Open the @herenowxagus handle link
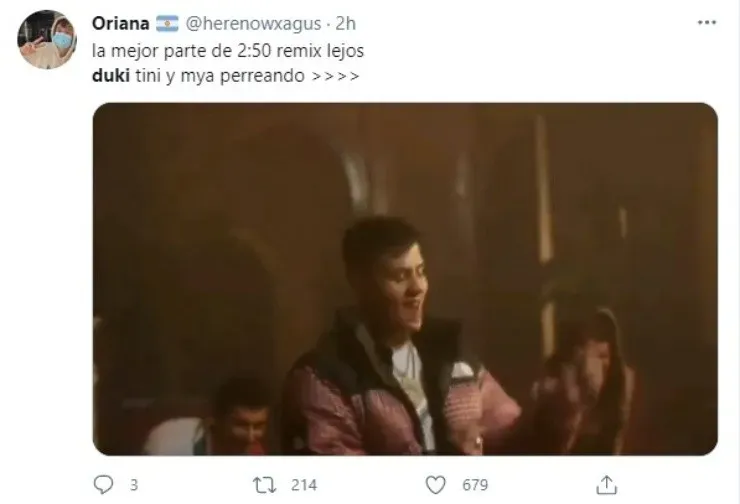Screen dimensions: 740x504 pyautogui.click(x=253, y=24)
